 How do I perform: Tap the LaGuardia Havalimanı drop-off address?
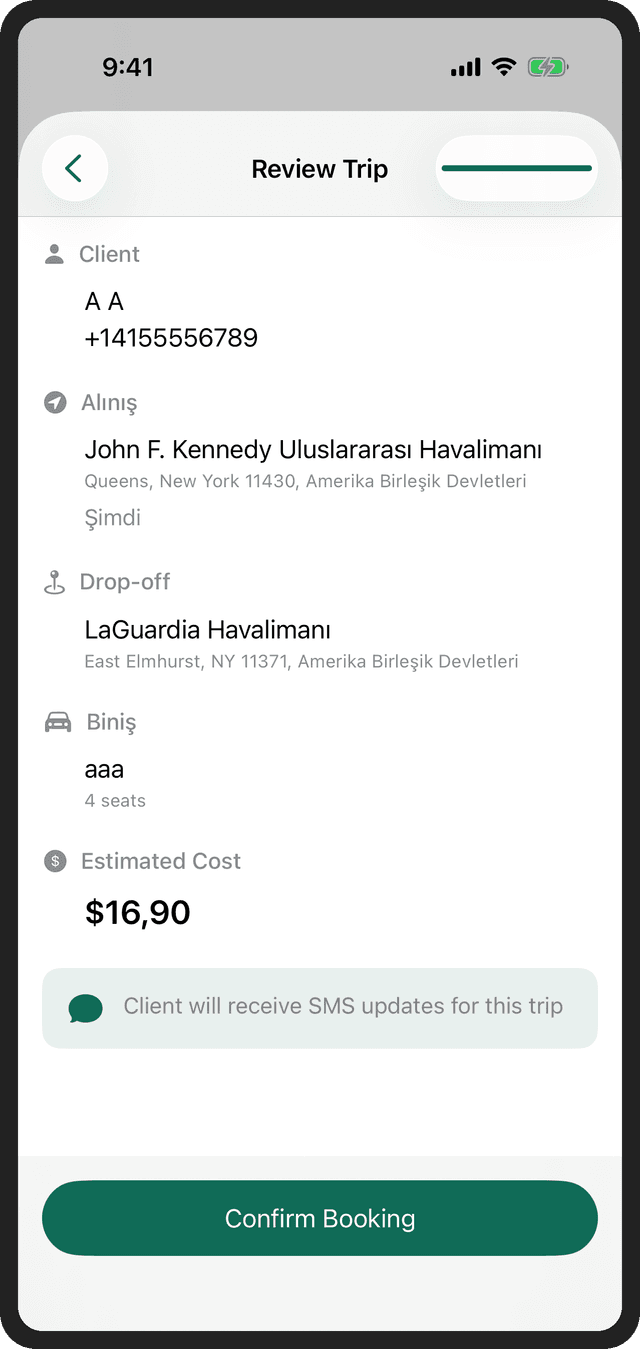pos(206,630)
